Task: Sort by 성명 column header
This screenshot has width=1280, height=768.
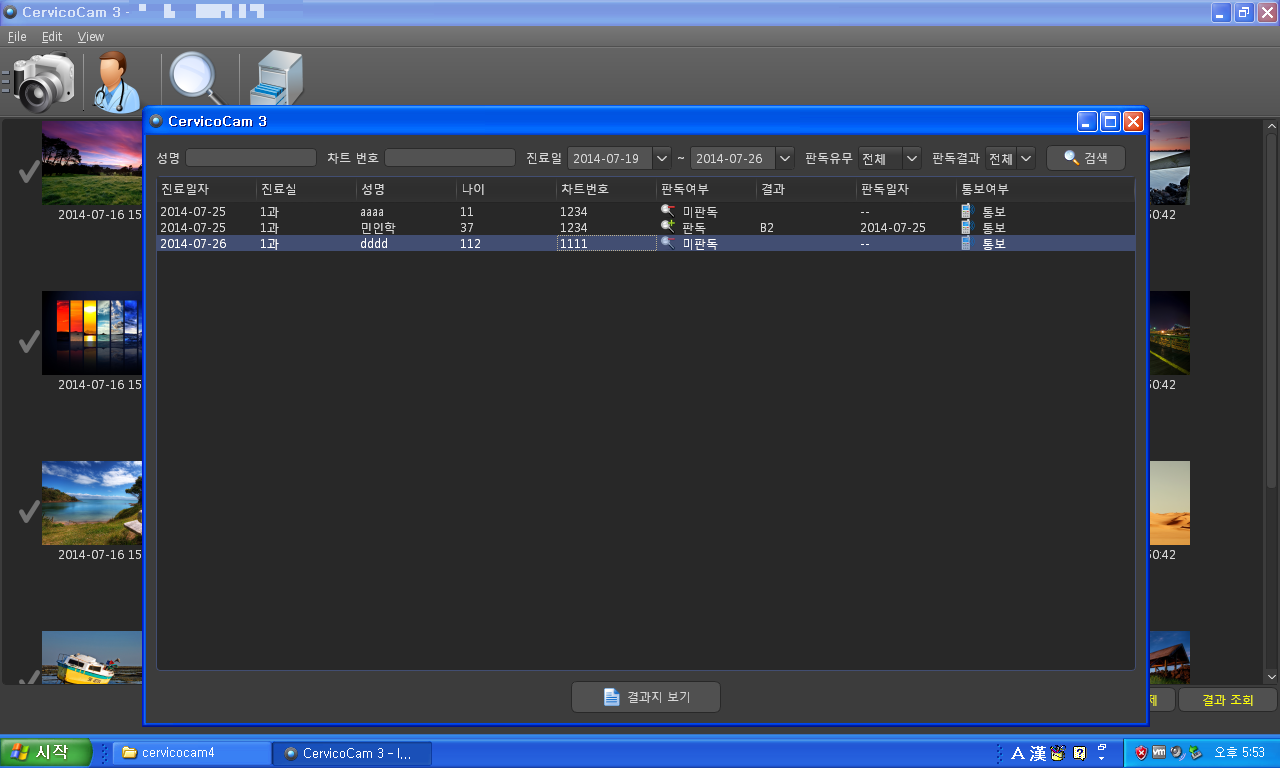Action: [x=407, y=189]
